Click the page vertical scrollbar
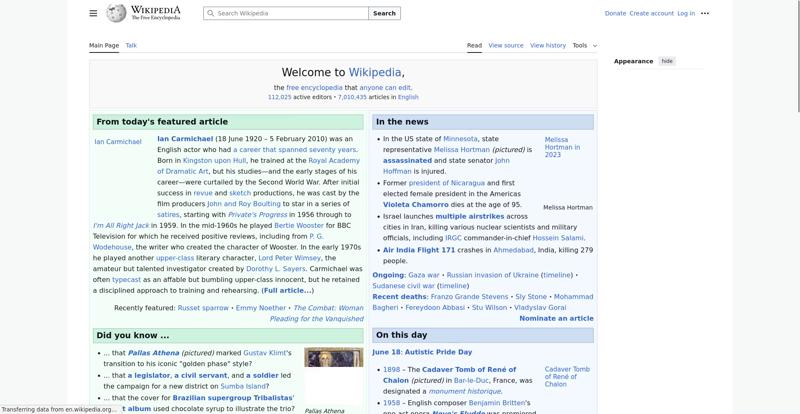This screenshot has height=414, width=800. point(796,56)
